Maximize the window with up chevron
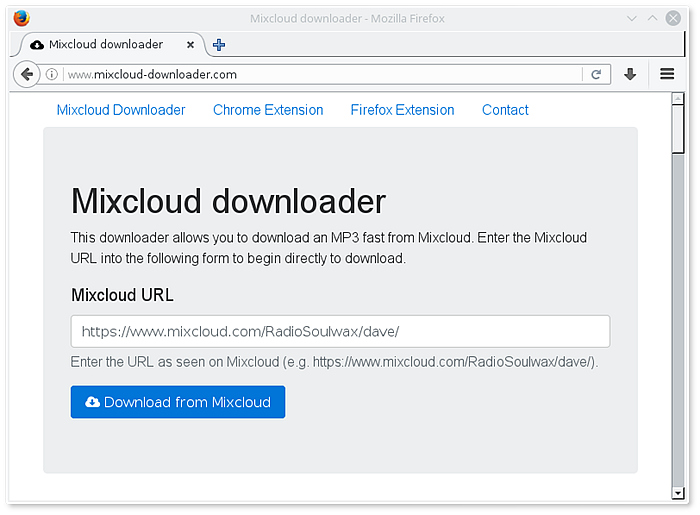Image resolution: width=700 pixels, height=515 pixels. 652,18
